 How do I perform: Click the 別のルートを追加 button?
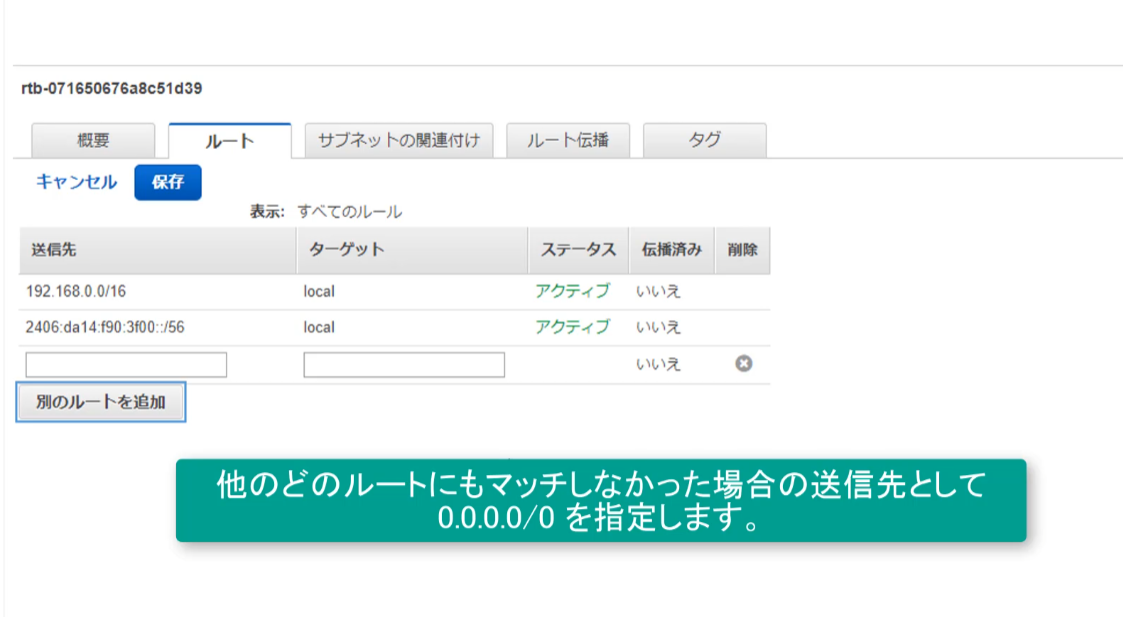pyautogui.click(x=101, y=402)
